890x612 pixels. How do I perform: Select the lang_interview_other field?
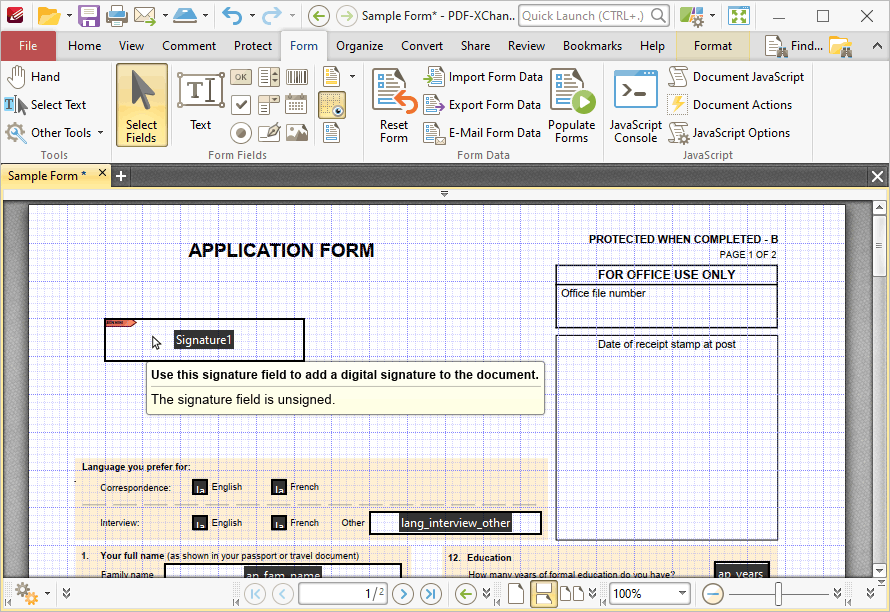point(455,523)
